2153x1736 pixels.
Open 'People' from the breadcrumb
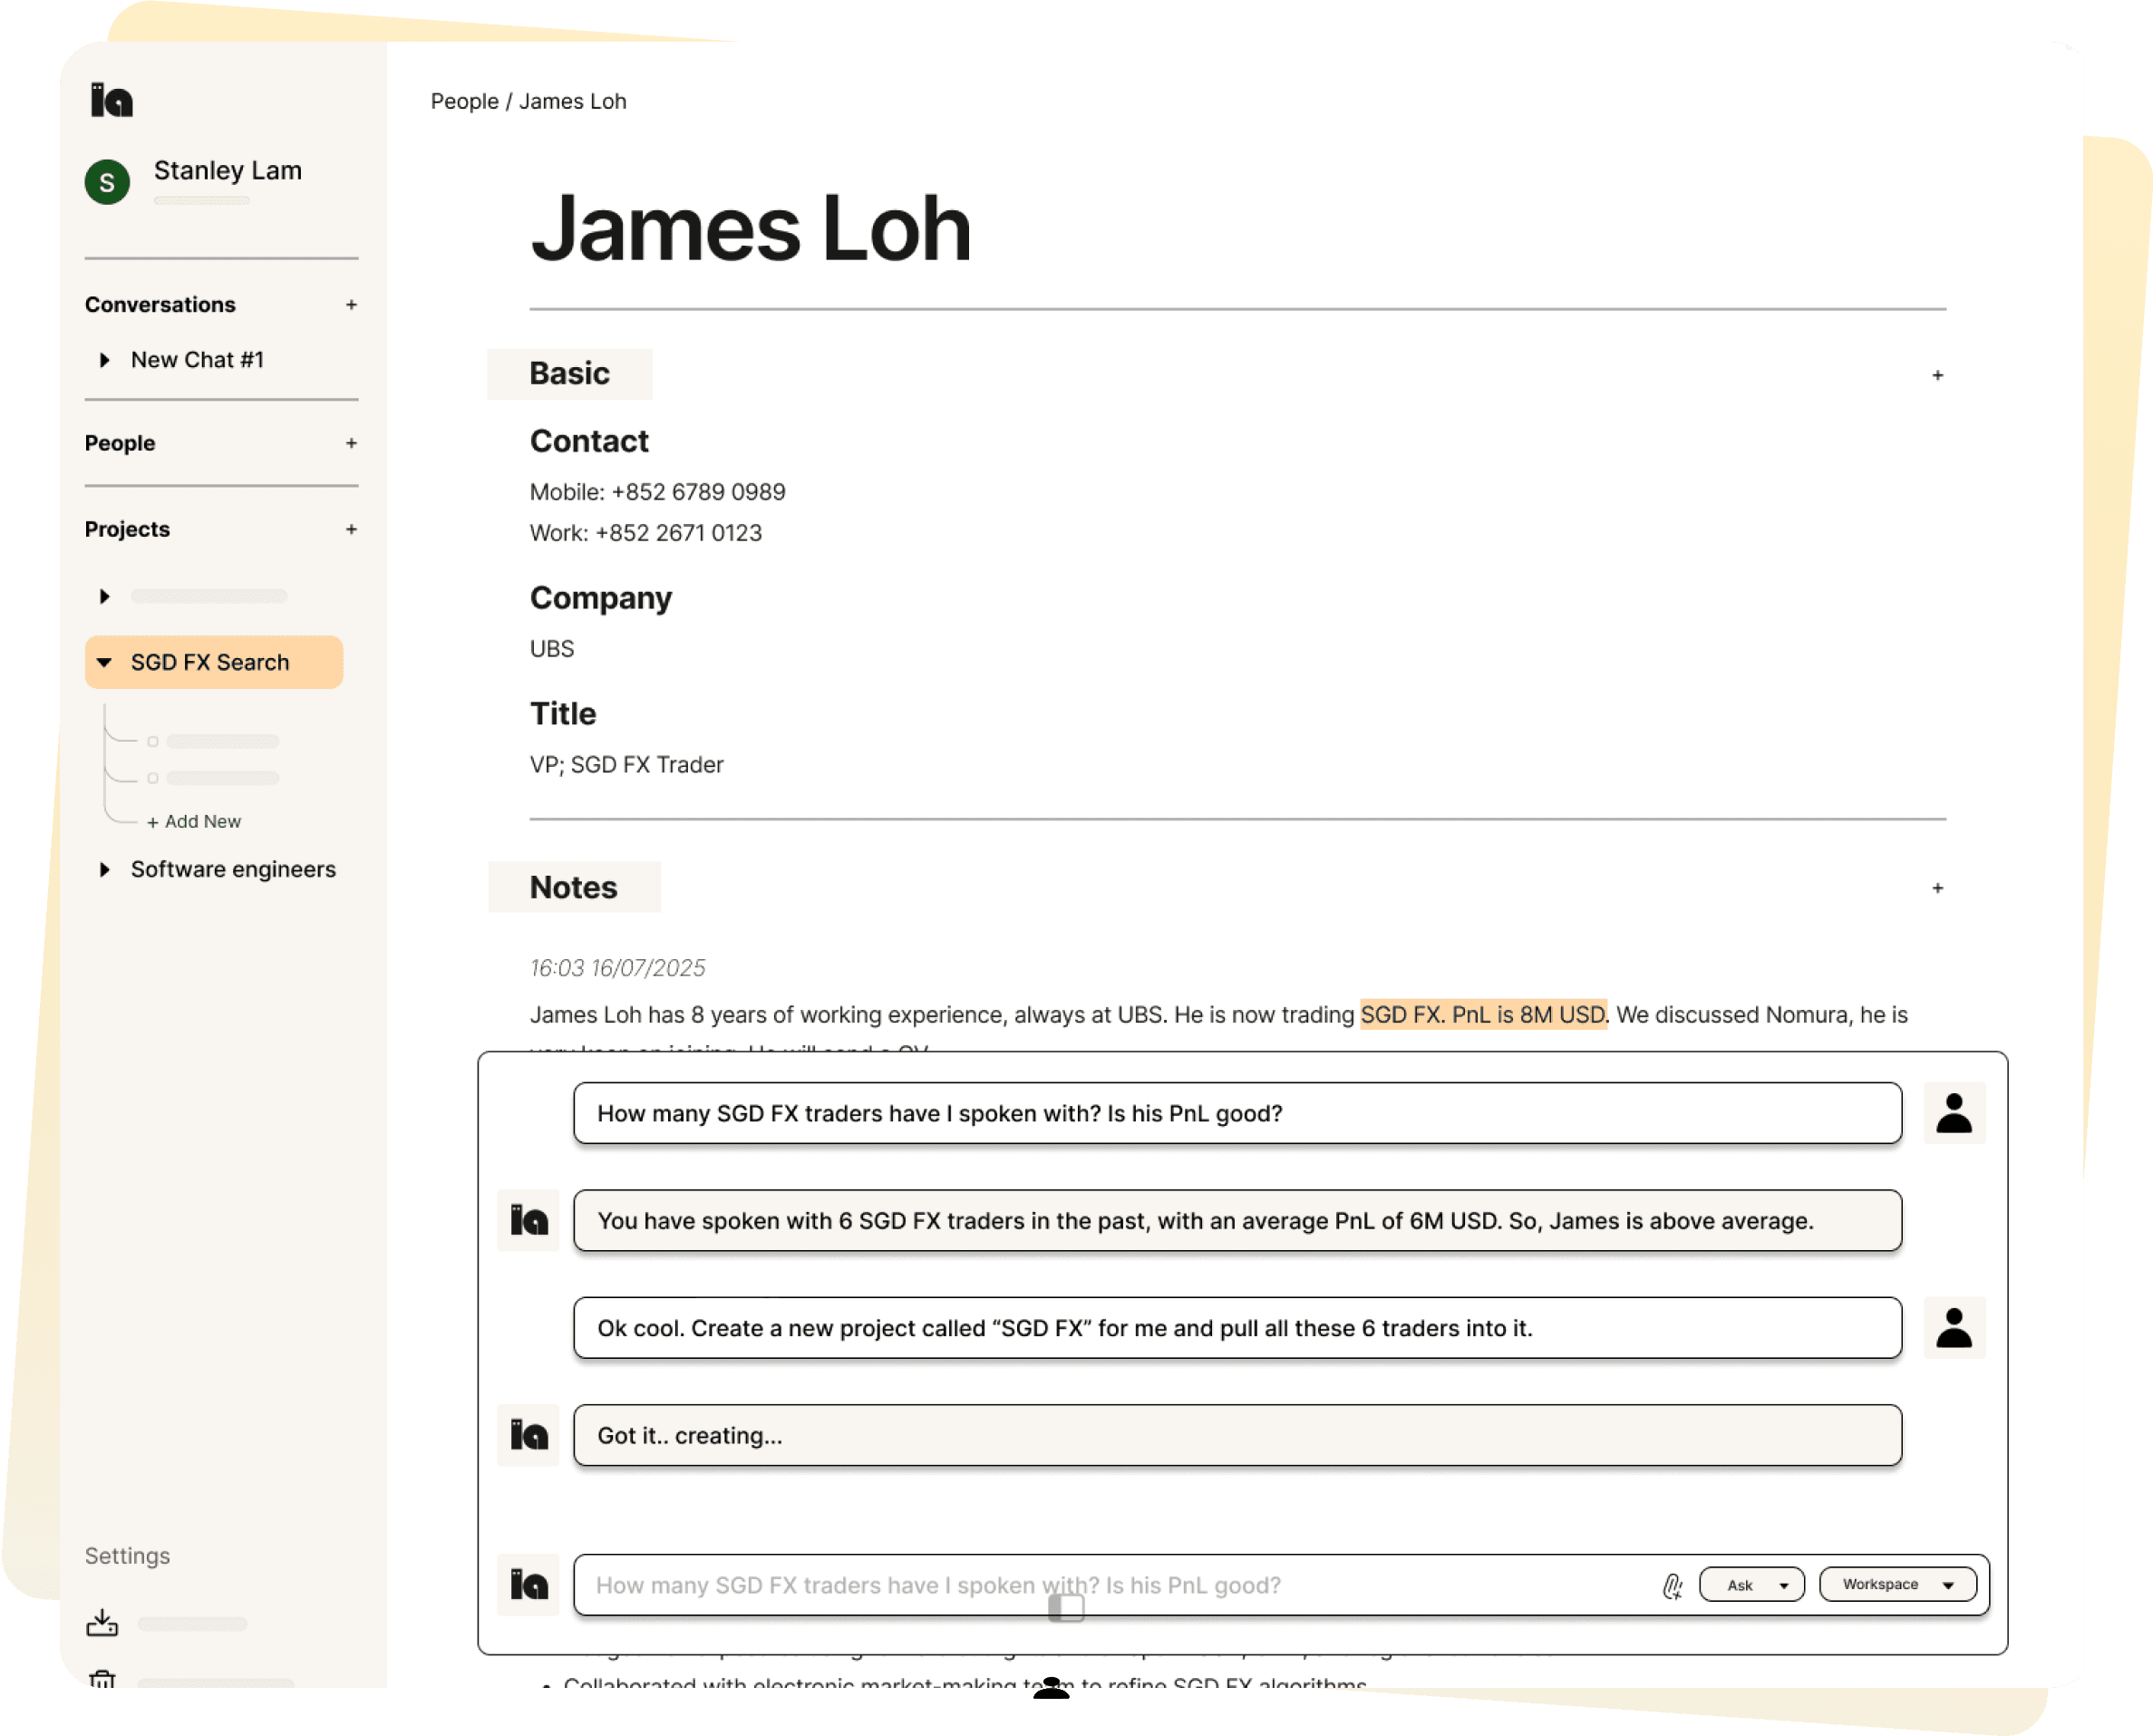463,100
